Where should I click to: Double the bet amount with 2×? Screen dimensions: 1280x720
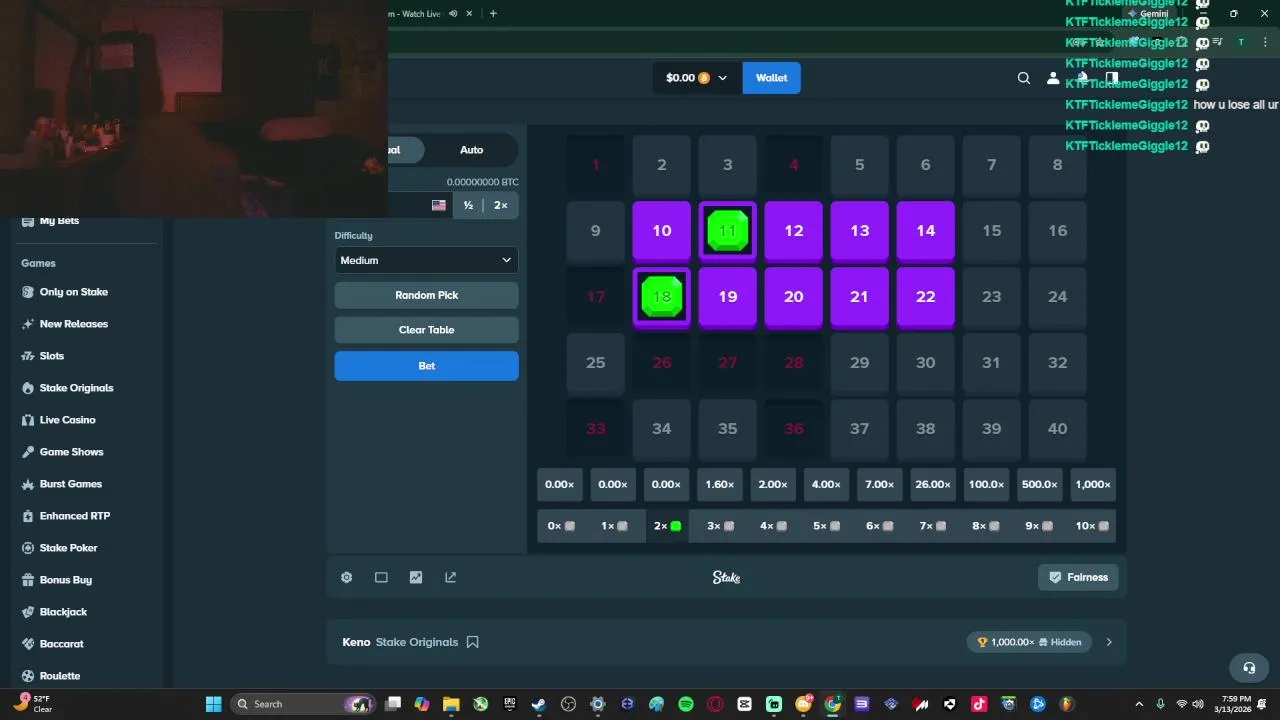tap(501, 205)
